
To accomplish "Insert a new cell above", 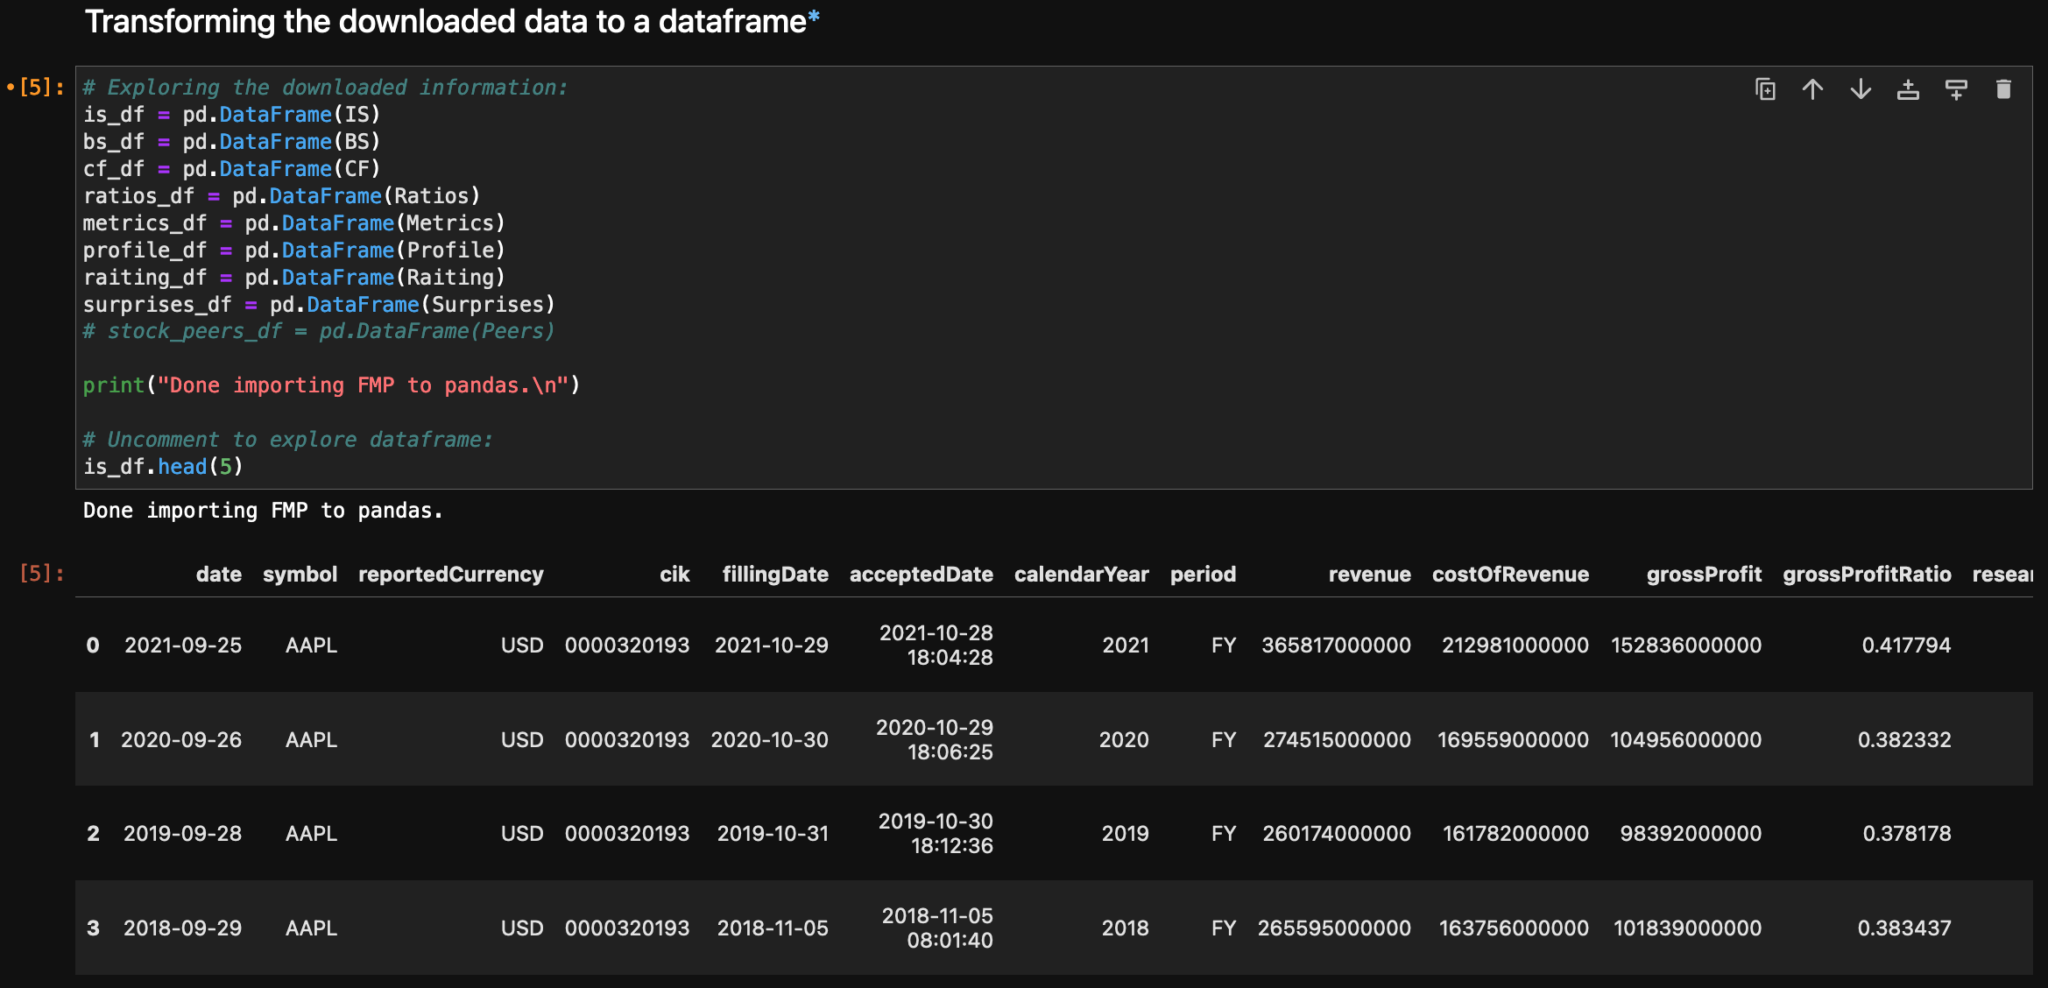I will (x=1908, y=89).
